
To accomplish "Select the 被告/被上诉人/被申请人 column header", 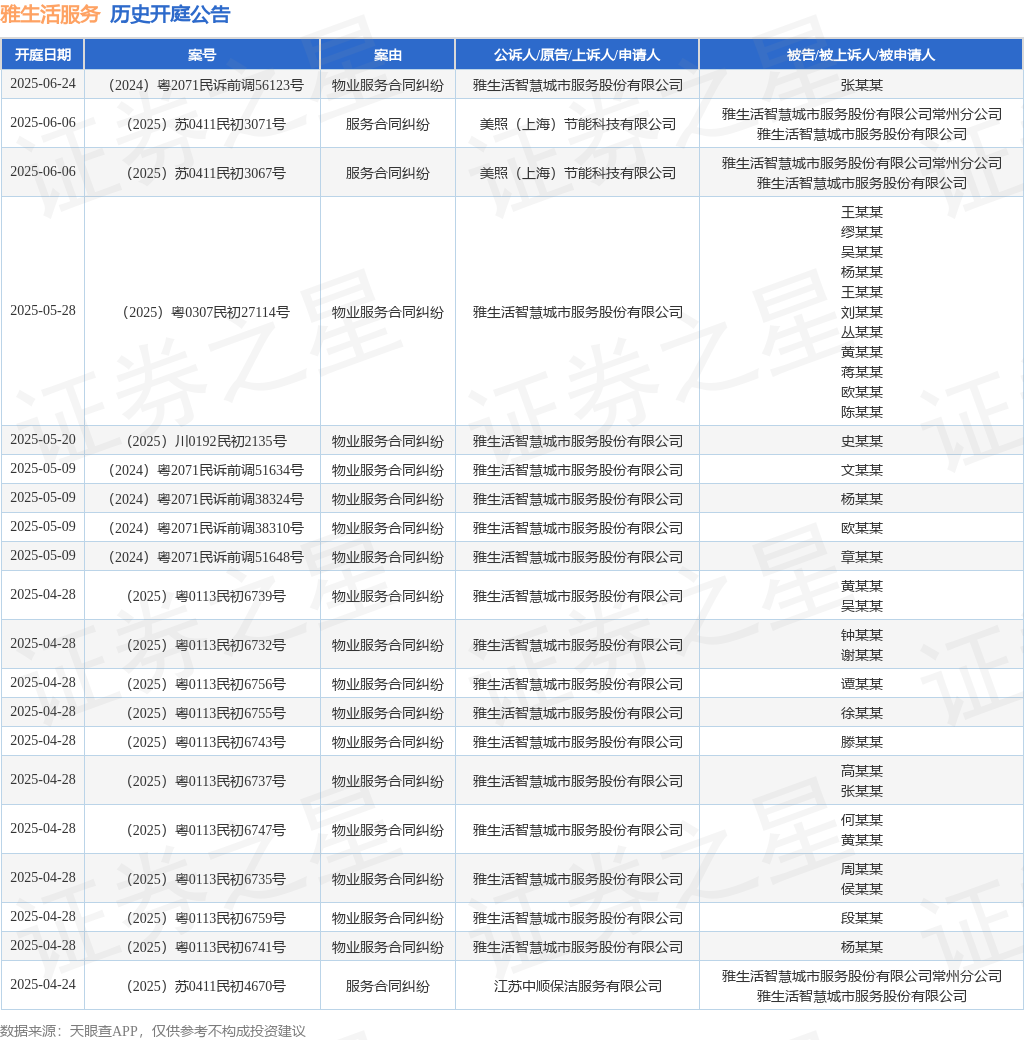I will click(x=861, y=54).
